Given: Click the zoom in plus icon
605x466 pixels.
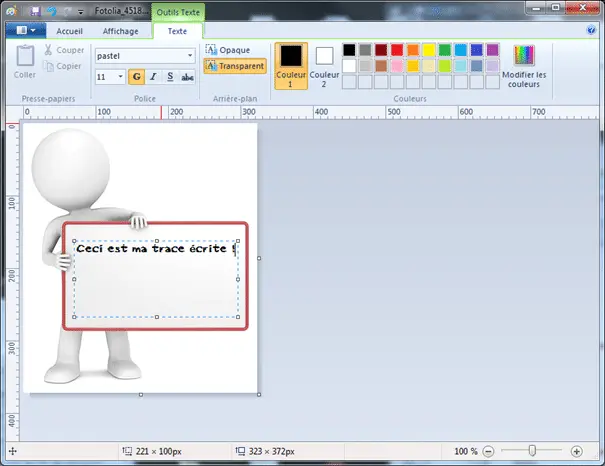Looking at the screenshot, I should (x=576, y=451).
